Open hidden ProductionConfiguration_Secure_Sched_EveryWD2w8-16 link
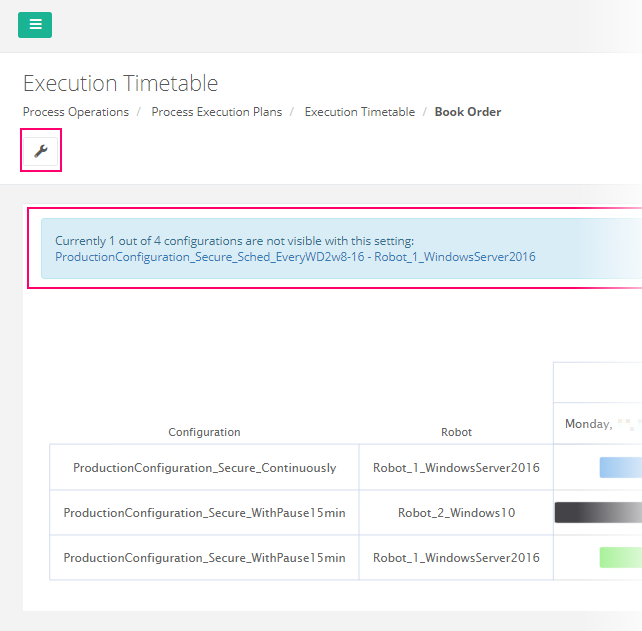The height and width of the screenshot is (631, 642). pyautogui.click(x=295, y=257)
